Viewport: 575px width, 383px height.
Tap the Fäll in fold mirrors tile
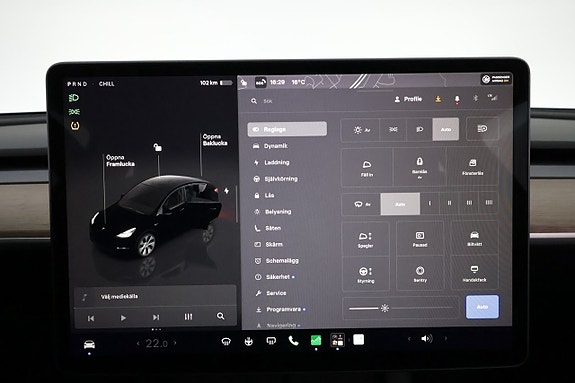367,168
